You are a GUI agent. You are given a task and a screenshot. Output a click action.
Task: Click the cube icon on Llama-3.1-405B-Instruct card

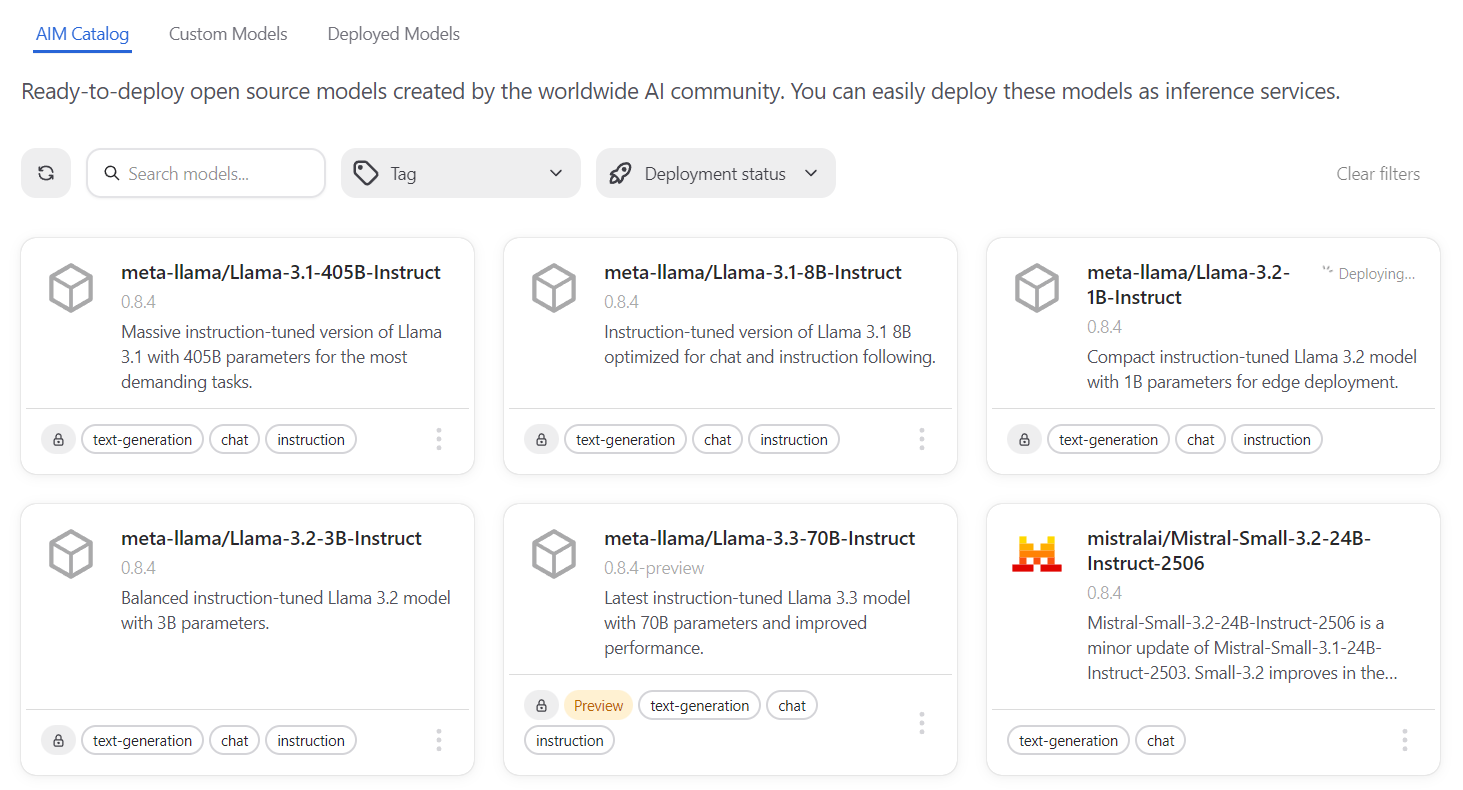pos(70,288)
